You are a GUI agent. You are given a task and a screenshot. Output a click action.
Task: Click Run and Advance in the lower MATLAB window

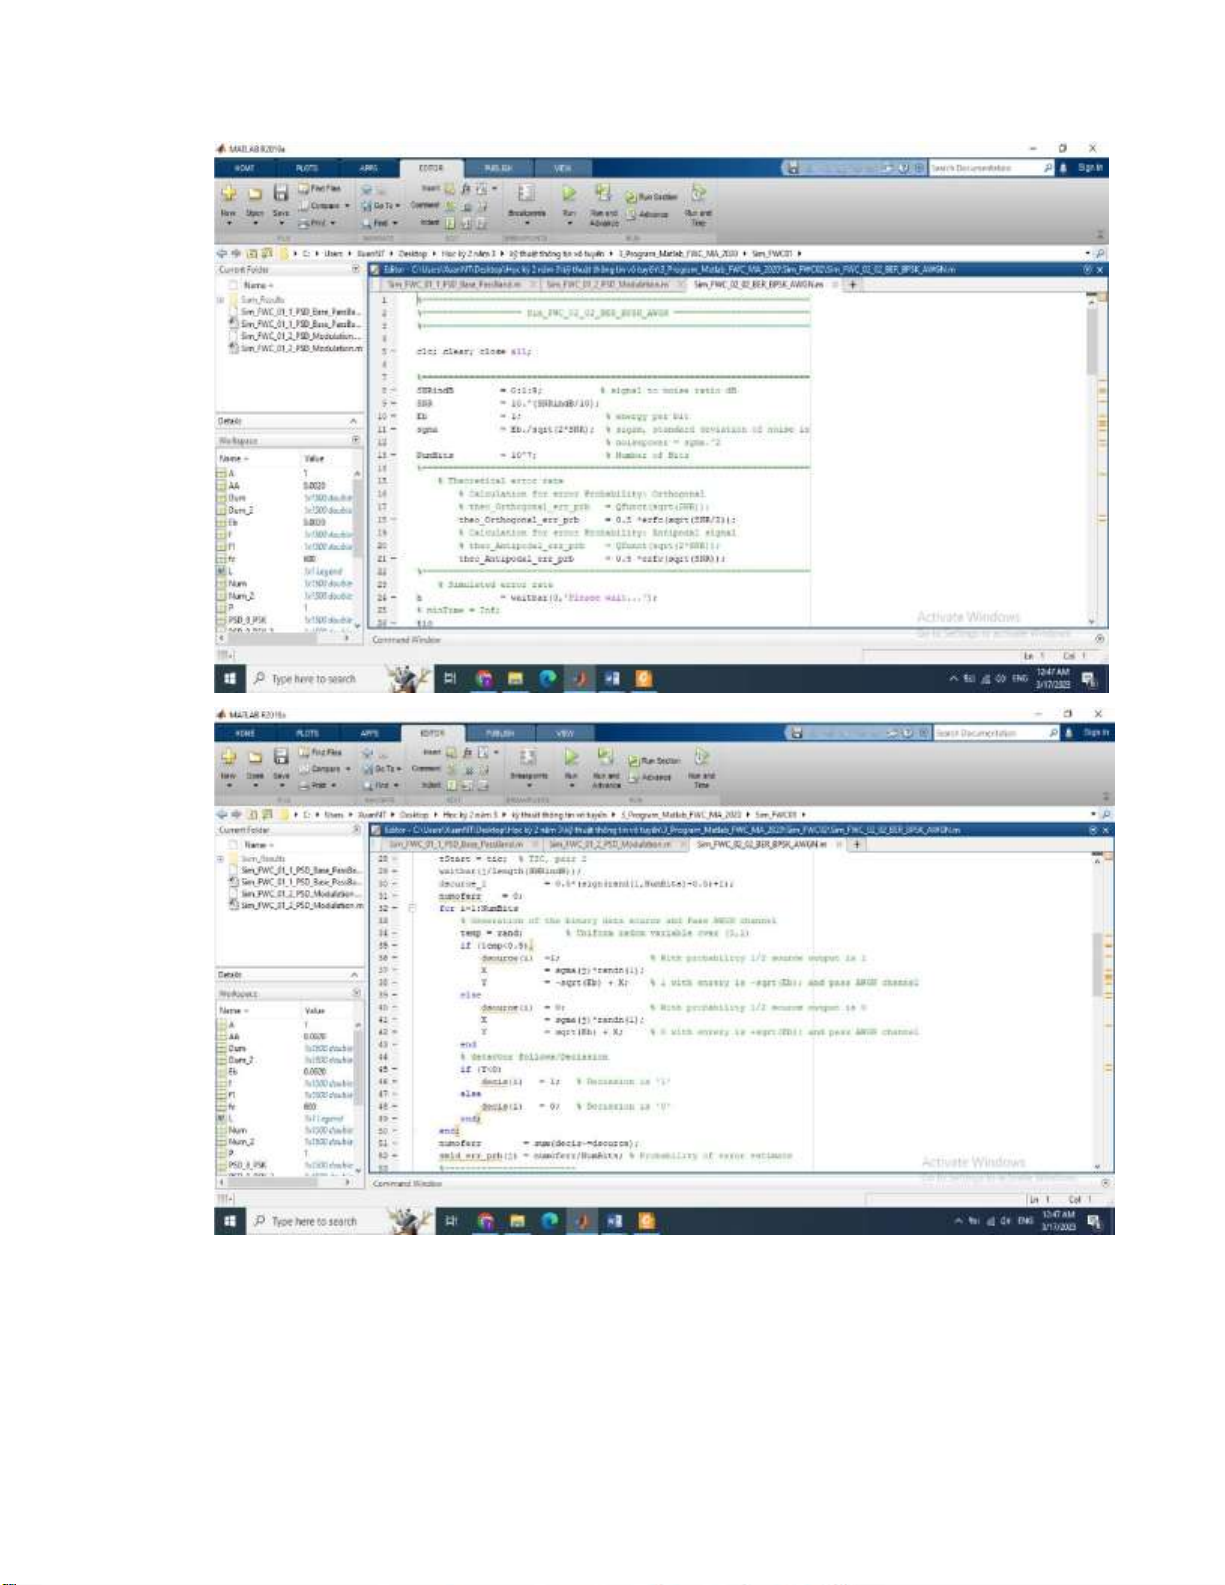coord(606,758)
